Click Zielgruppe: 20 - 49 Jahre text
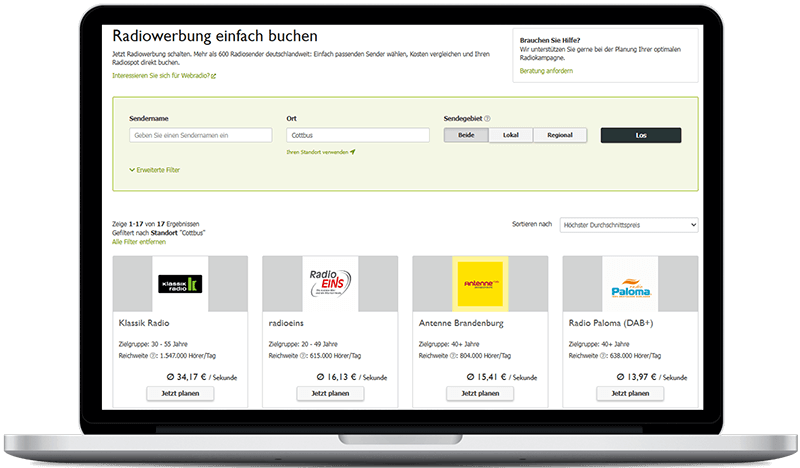 point(303,344)
